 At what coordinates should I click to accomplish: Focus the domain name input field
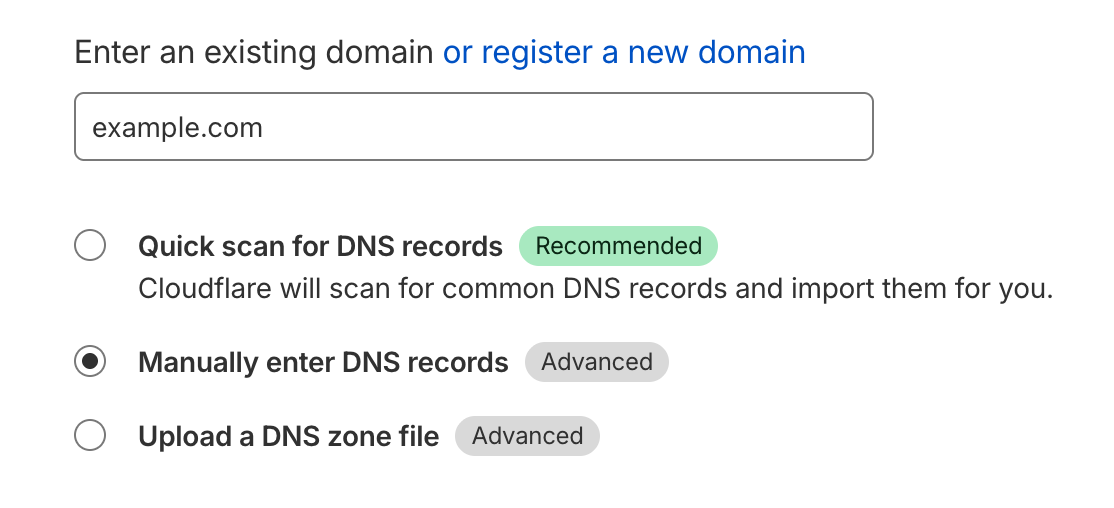click(x=473, y=127)
